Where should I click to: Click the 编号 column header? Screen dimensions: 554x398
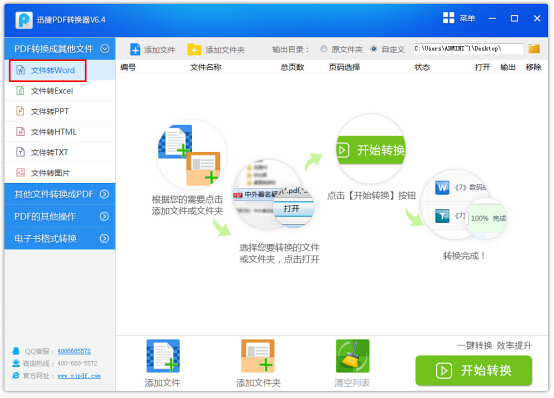point(128,67)
